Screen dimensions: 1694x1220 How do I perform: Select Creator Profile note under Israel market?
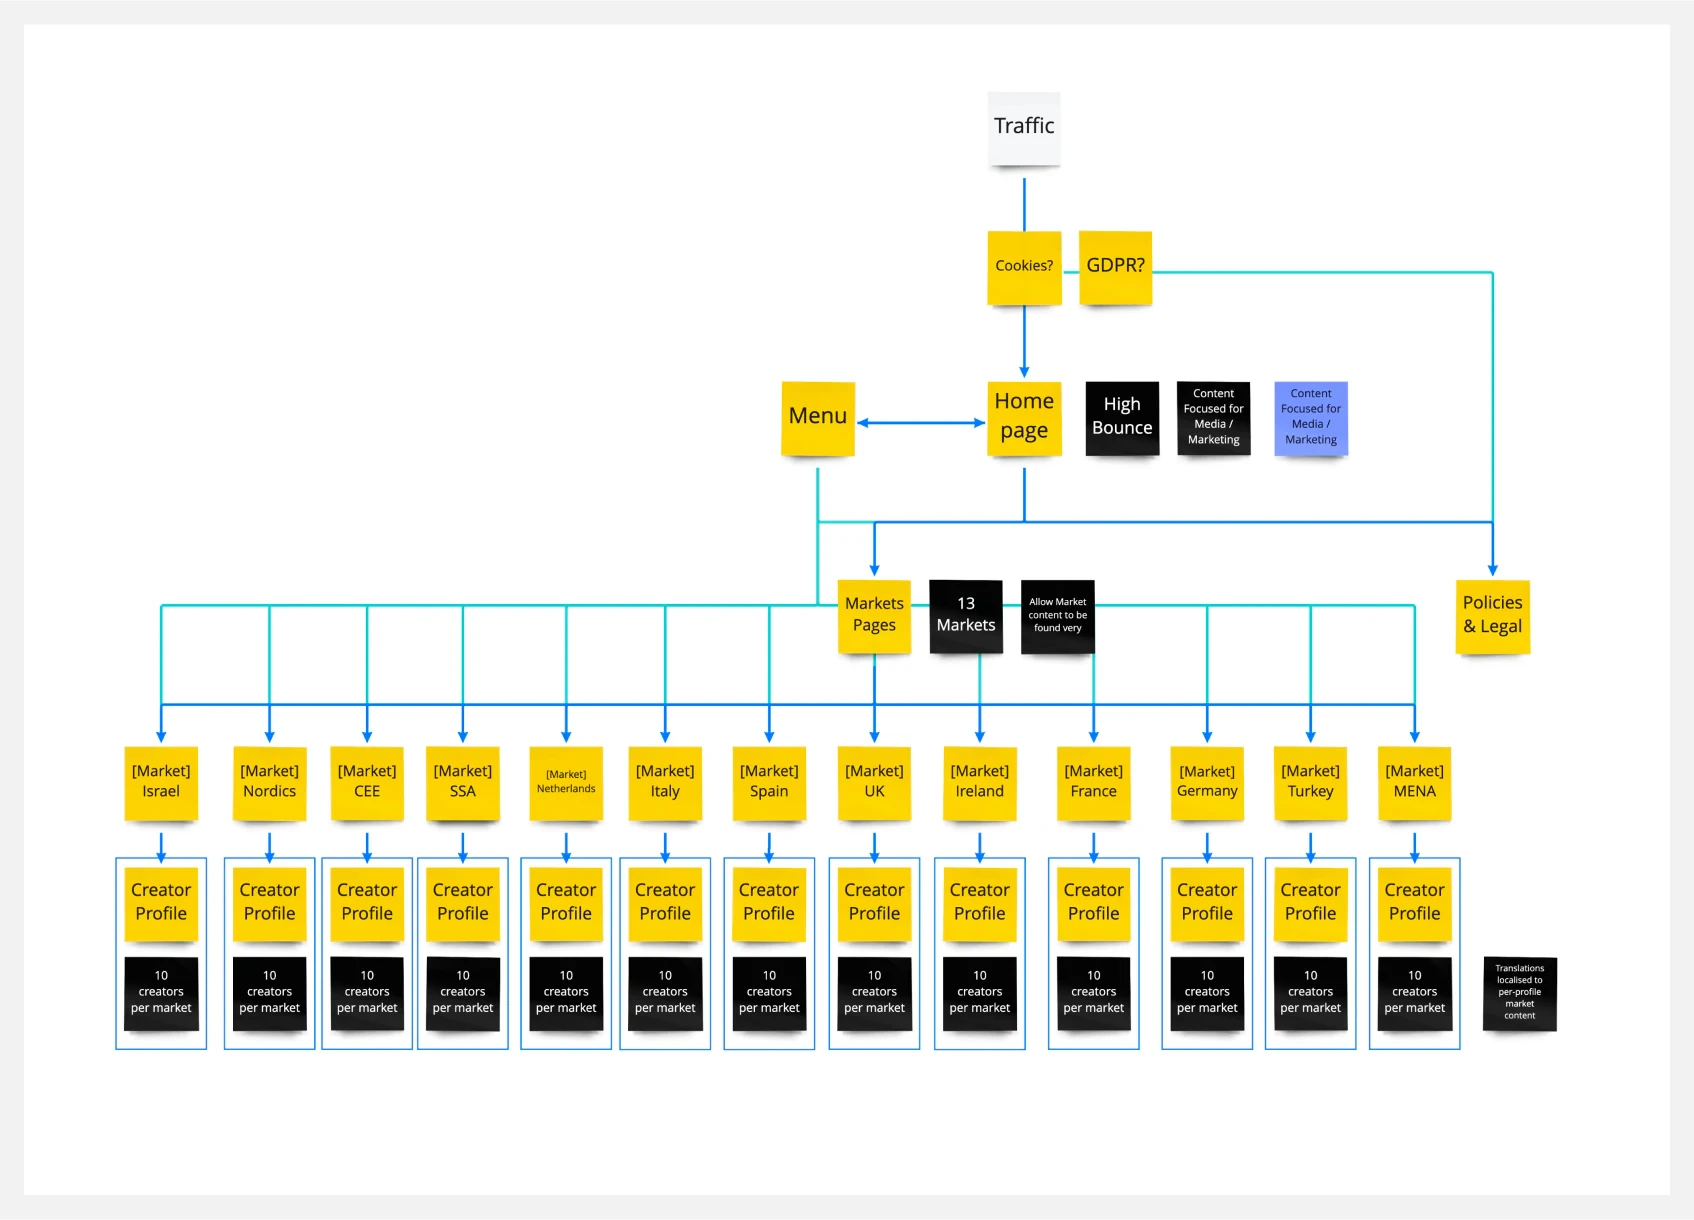click(x=161, y=905)
